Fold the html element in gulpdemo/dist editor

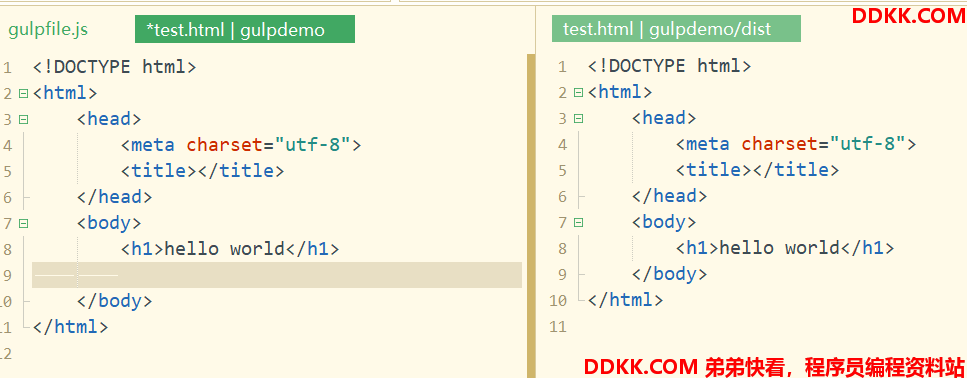578,93
